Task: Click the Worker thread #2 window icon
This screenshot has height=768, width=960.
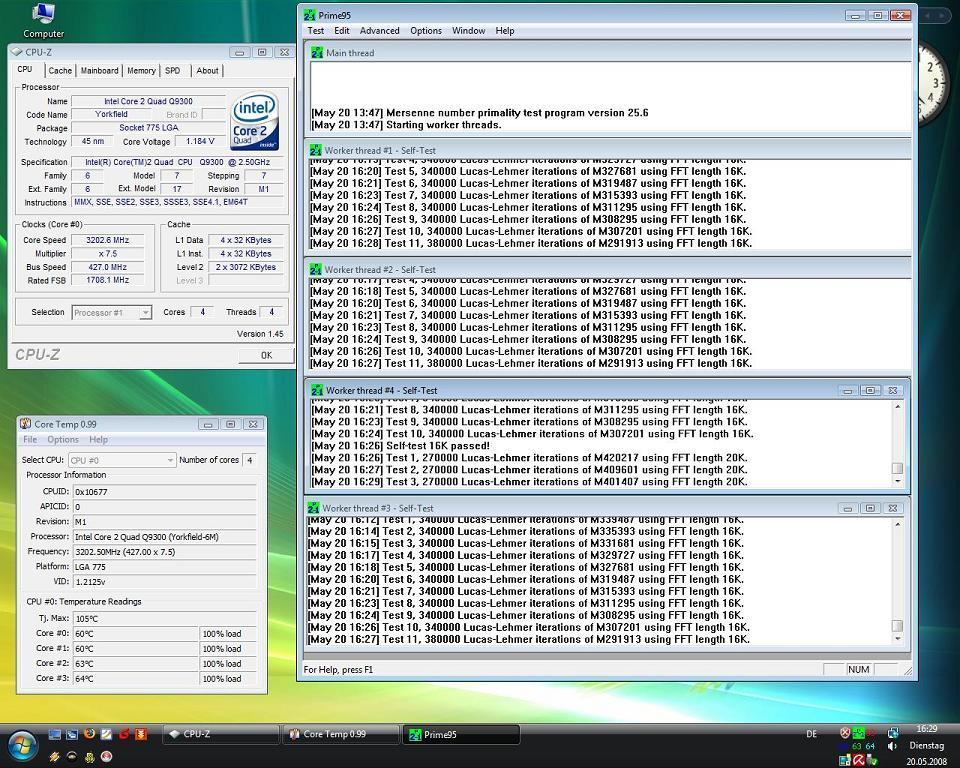Action: pyautogui.click(x=315, y=269)
